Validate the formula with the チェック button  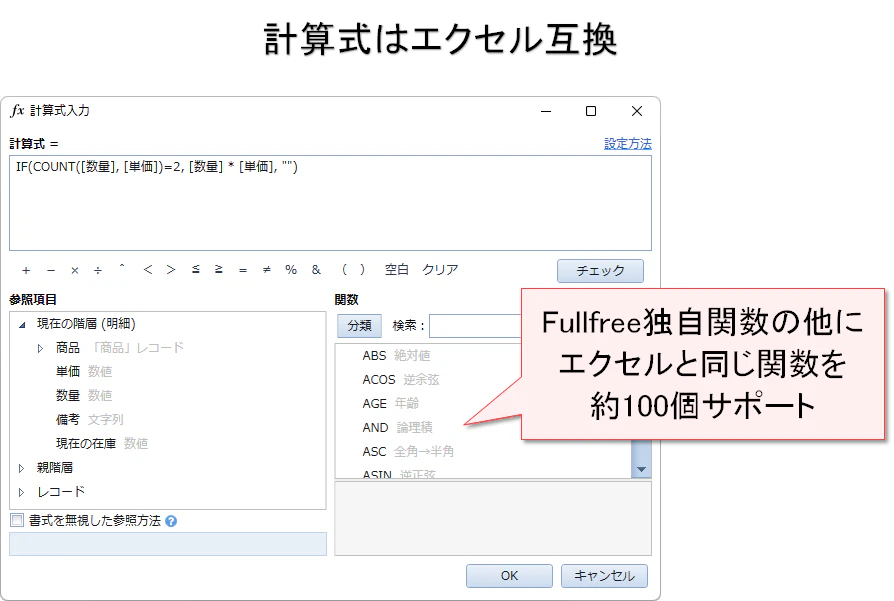click(x=601, y=270)
